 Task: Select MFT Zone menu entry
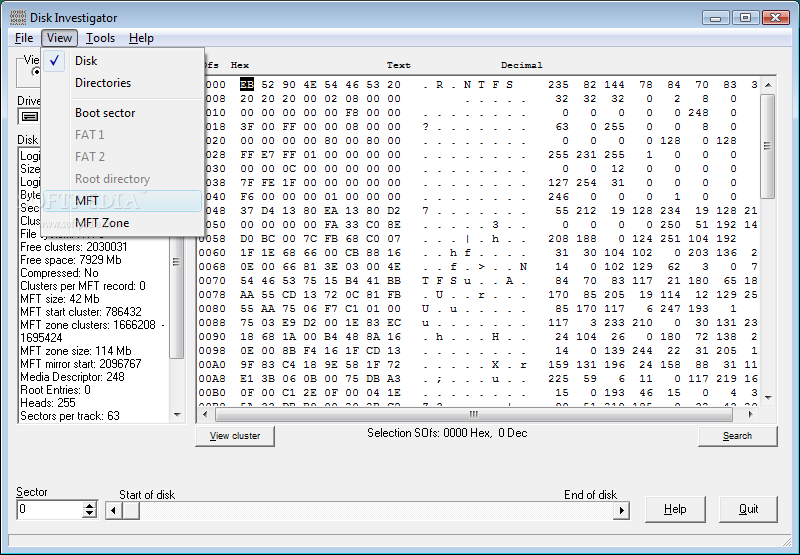[x=122, y=223]
